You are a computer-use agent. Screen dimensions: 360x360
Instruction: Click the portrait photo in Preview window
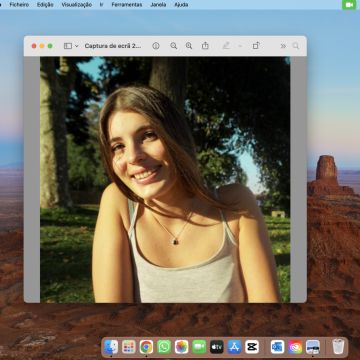point(165,180)
